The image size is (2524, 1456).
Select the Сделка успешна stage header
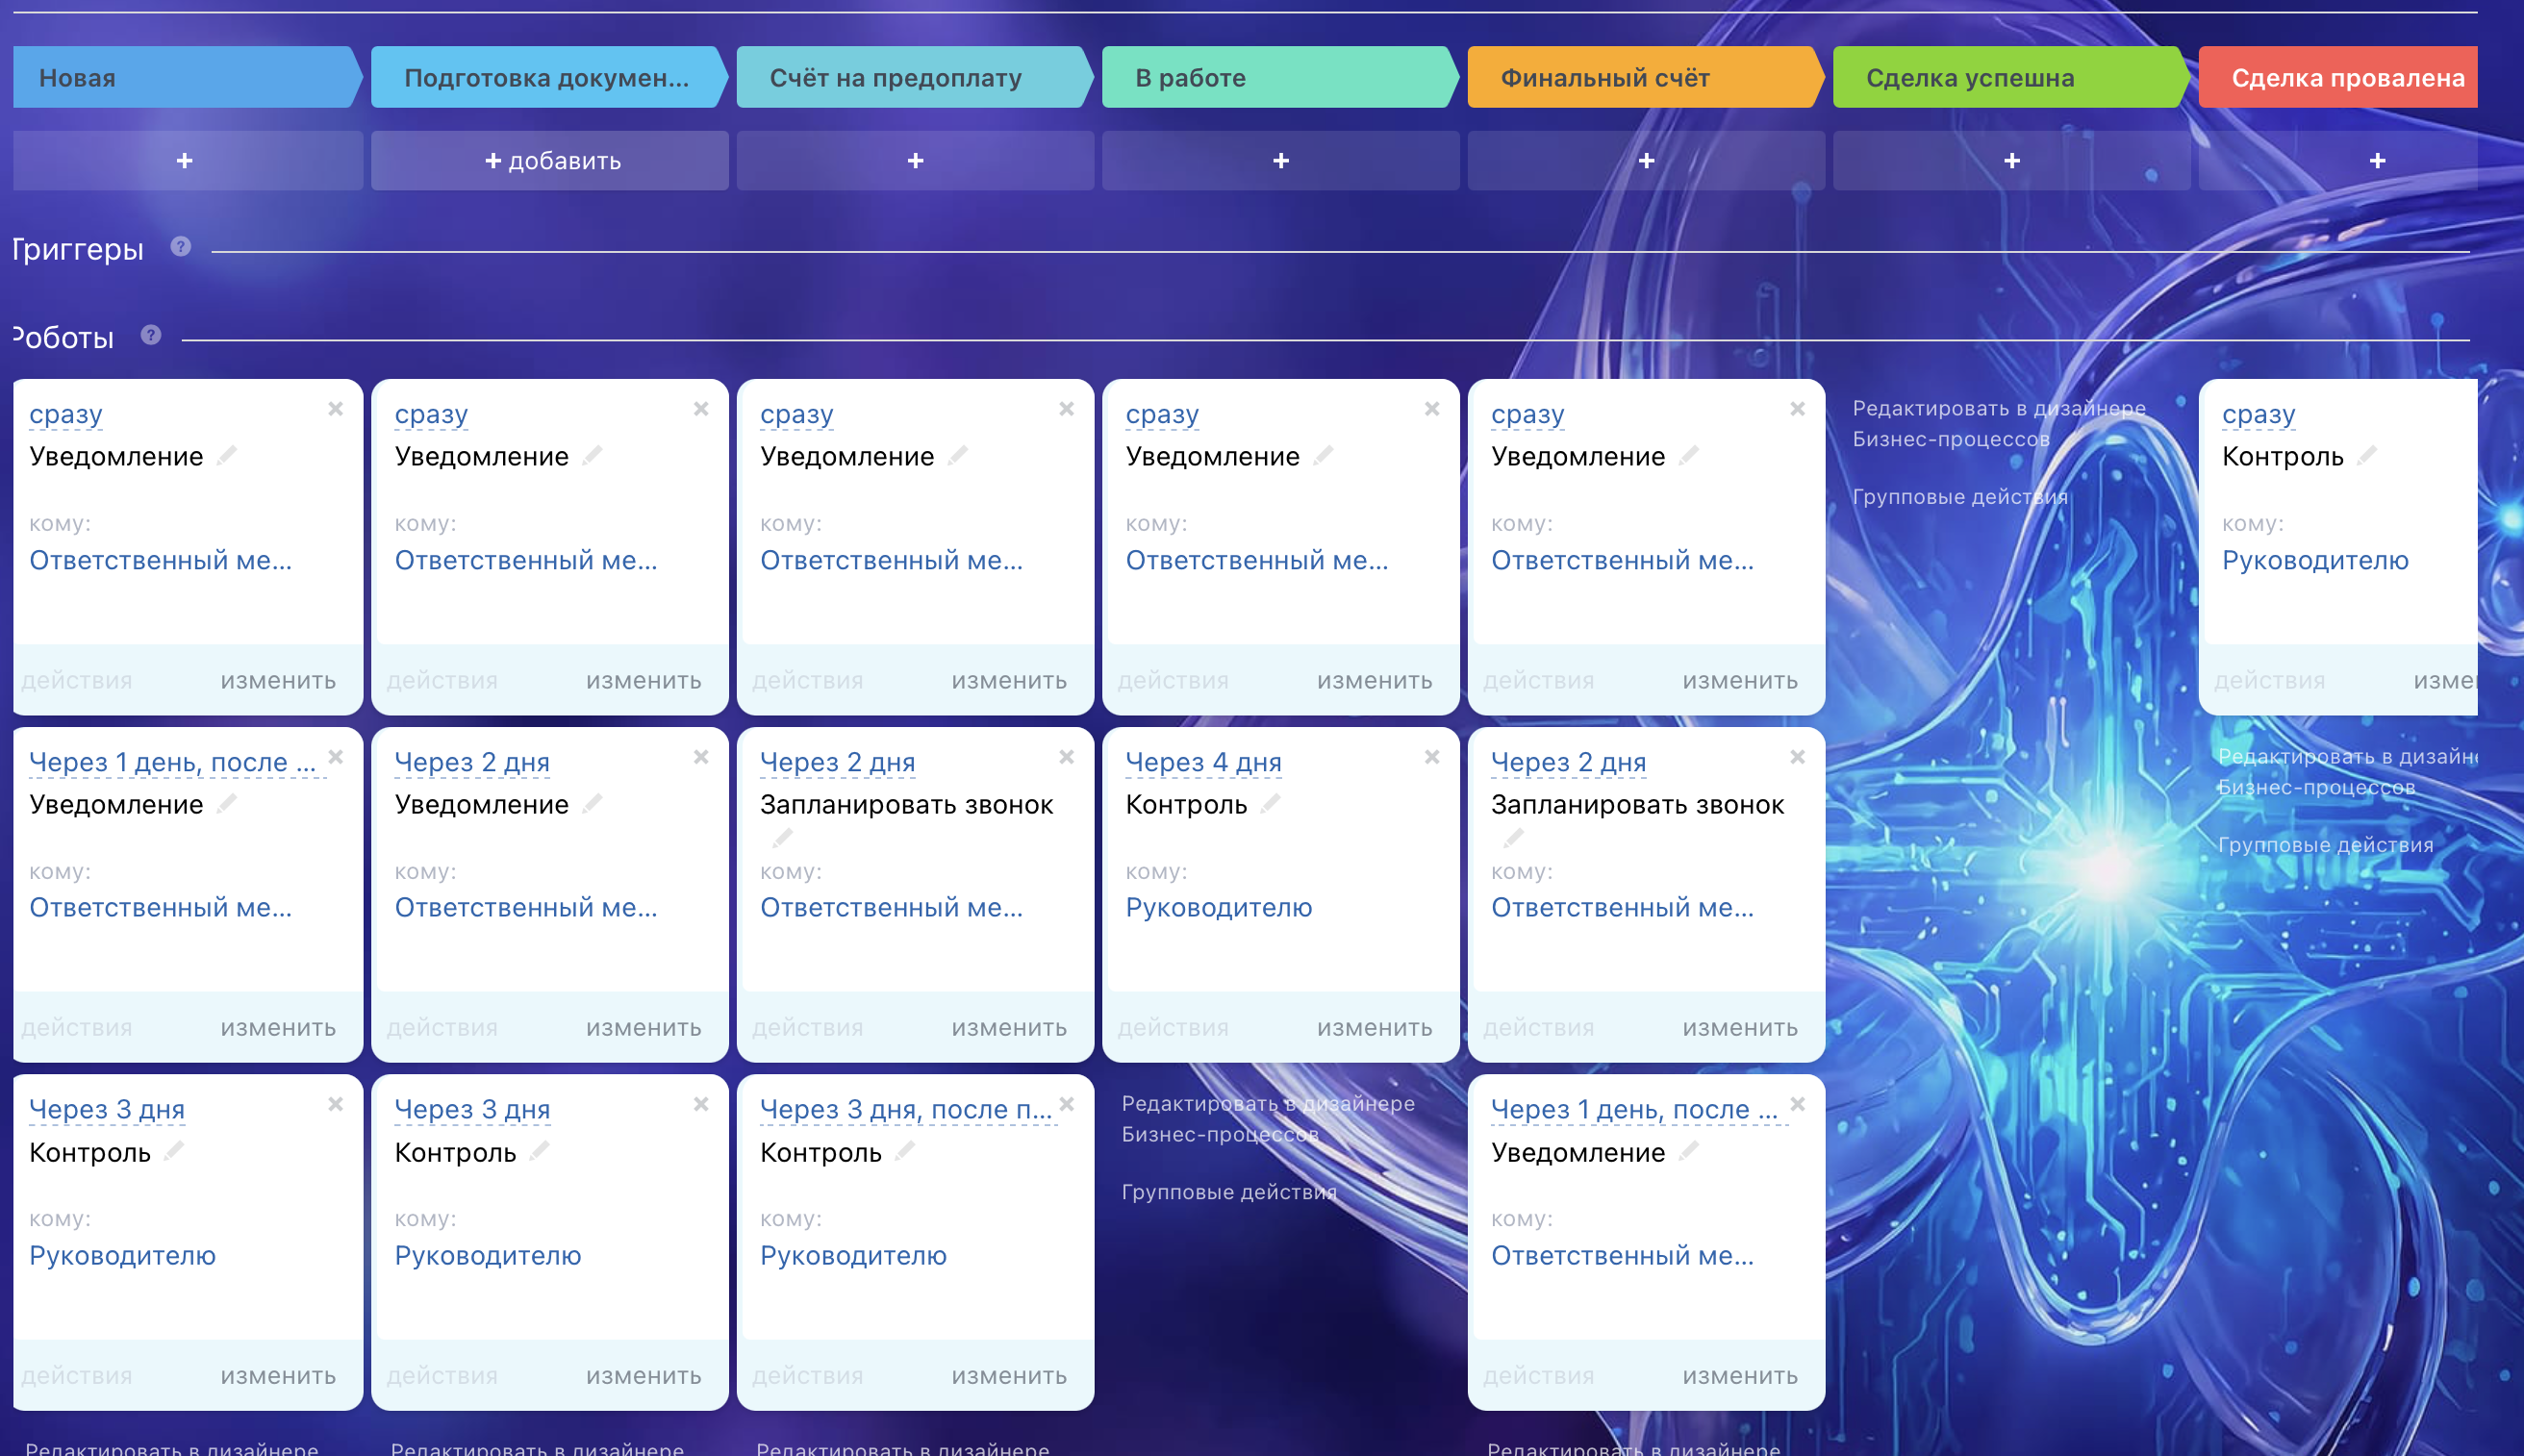click(x=2011, y=77)
